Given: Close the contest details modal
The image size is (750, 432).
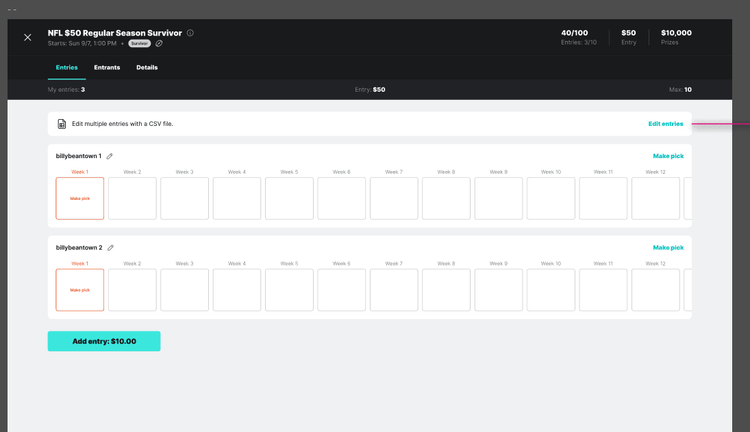Looking at the screenshot, I should (27, 37).
